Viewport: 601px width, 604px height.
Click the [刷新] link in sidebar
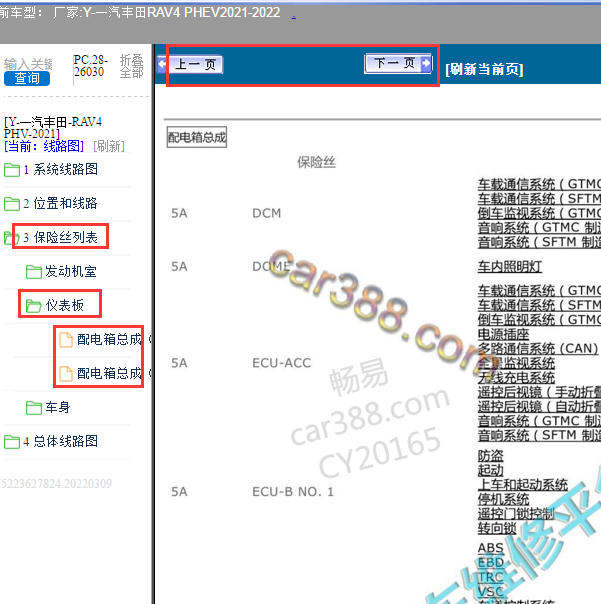point(109,146)
